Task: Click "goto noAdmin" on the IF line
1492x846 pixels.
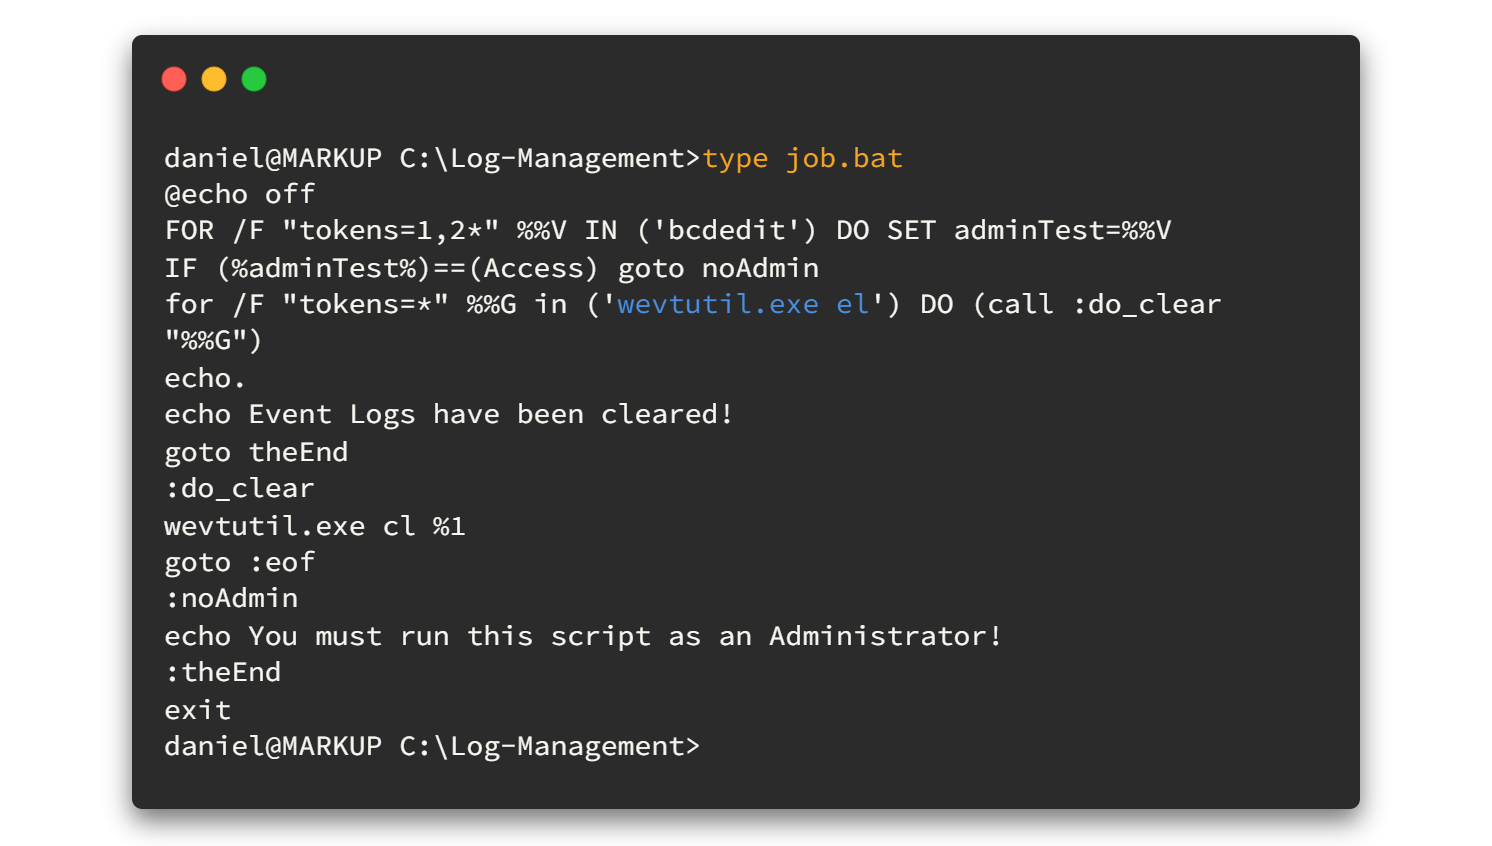Action: tap(718, 268)
